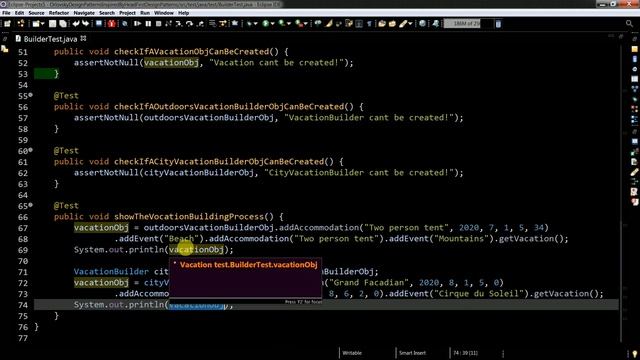The width and height of the screenshot is (640, 360).
Task: Click the Step Return debug icon
Action: [x=200, y=24]
